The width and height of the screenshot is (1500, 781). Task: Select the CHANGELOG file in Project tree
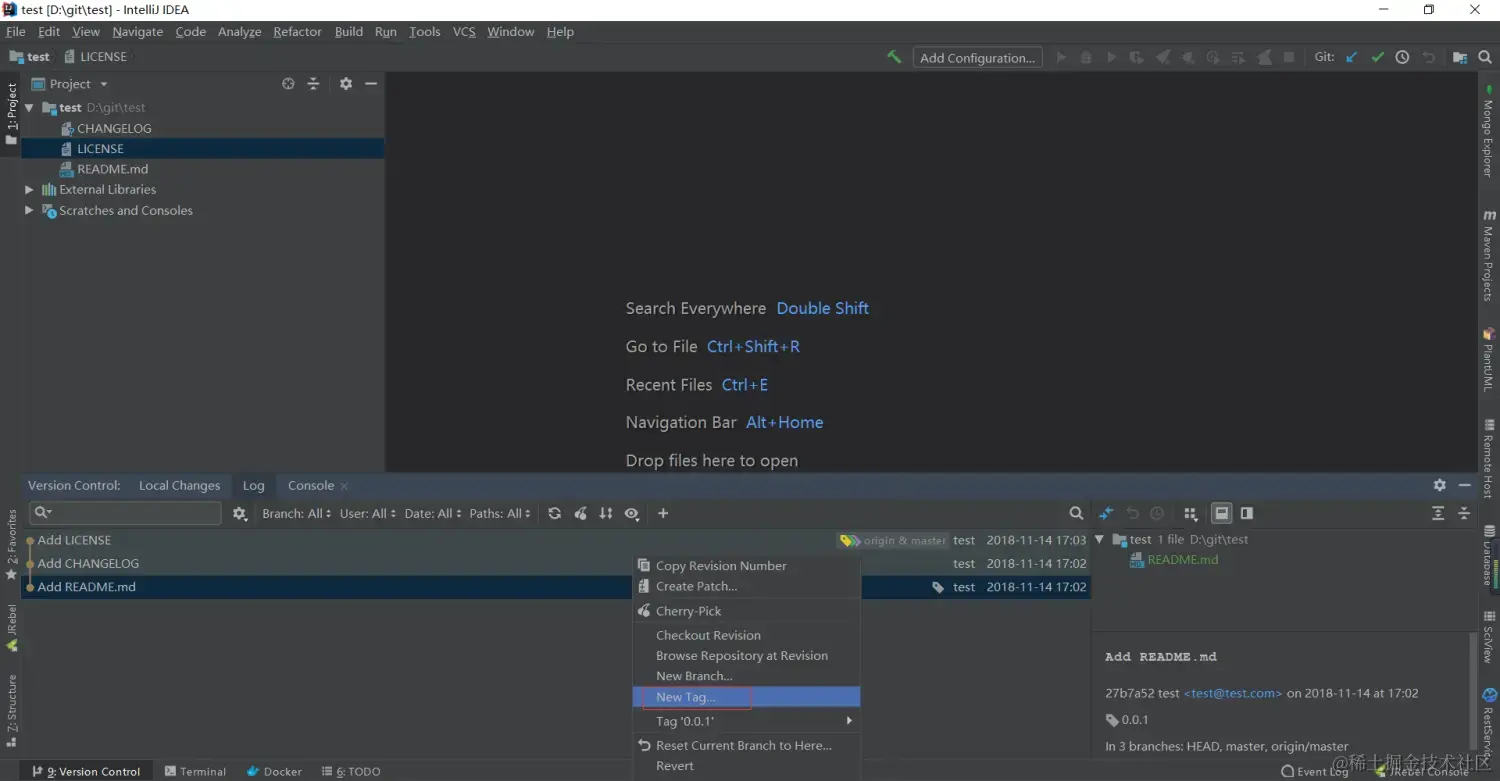click(114, 128)
